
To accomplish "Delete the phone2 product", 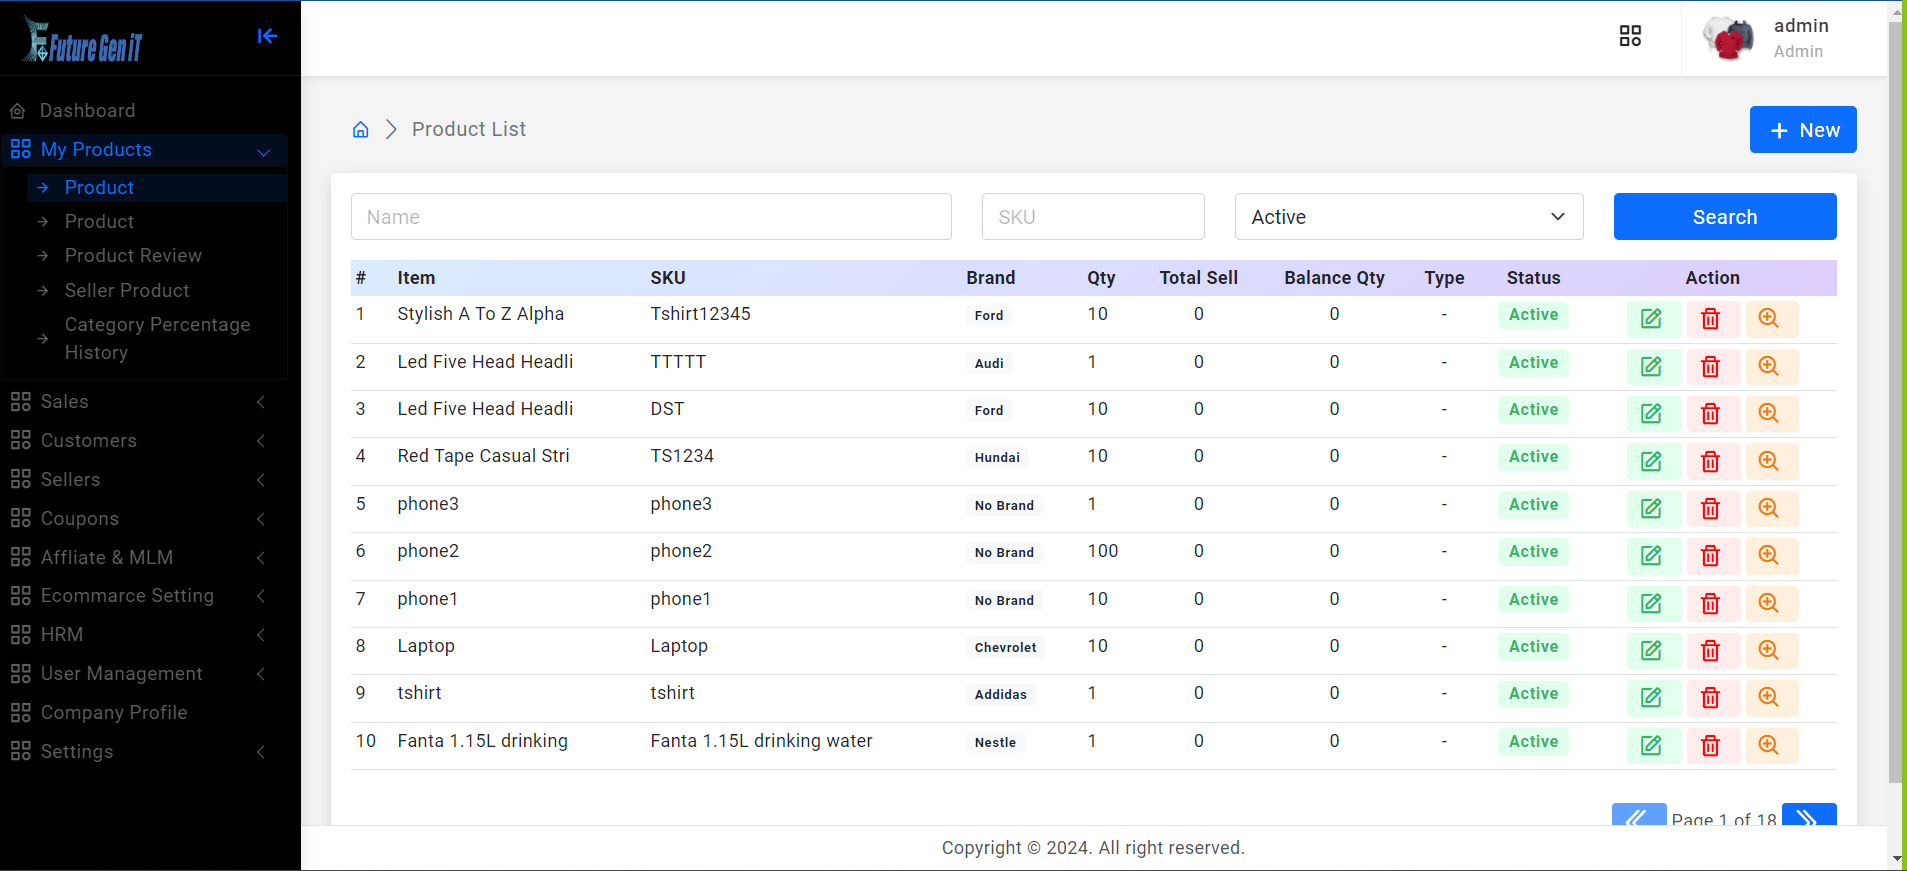I will pos(1710,556).
